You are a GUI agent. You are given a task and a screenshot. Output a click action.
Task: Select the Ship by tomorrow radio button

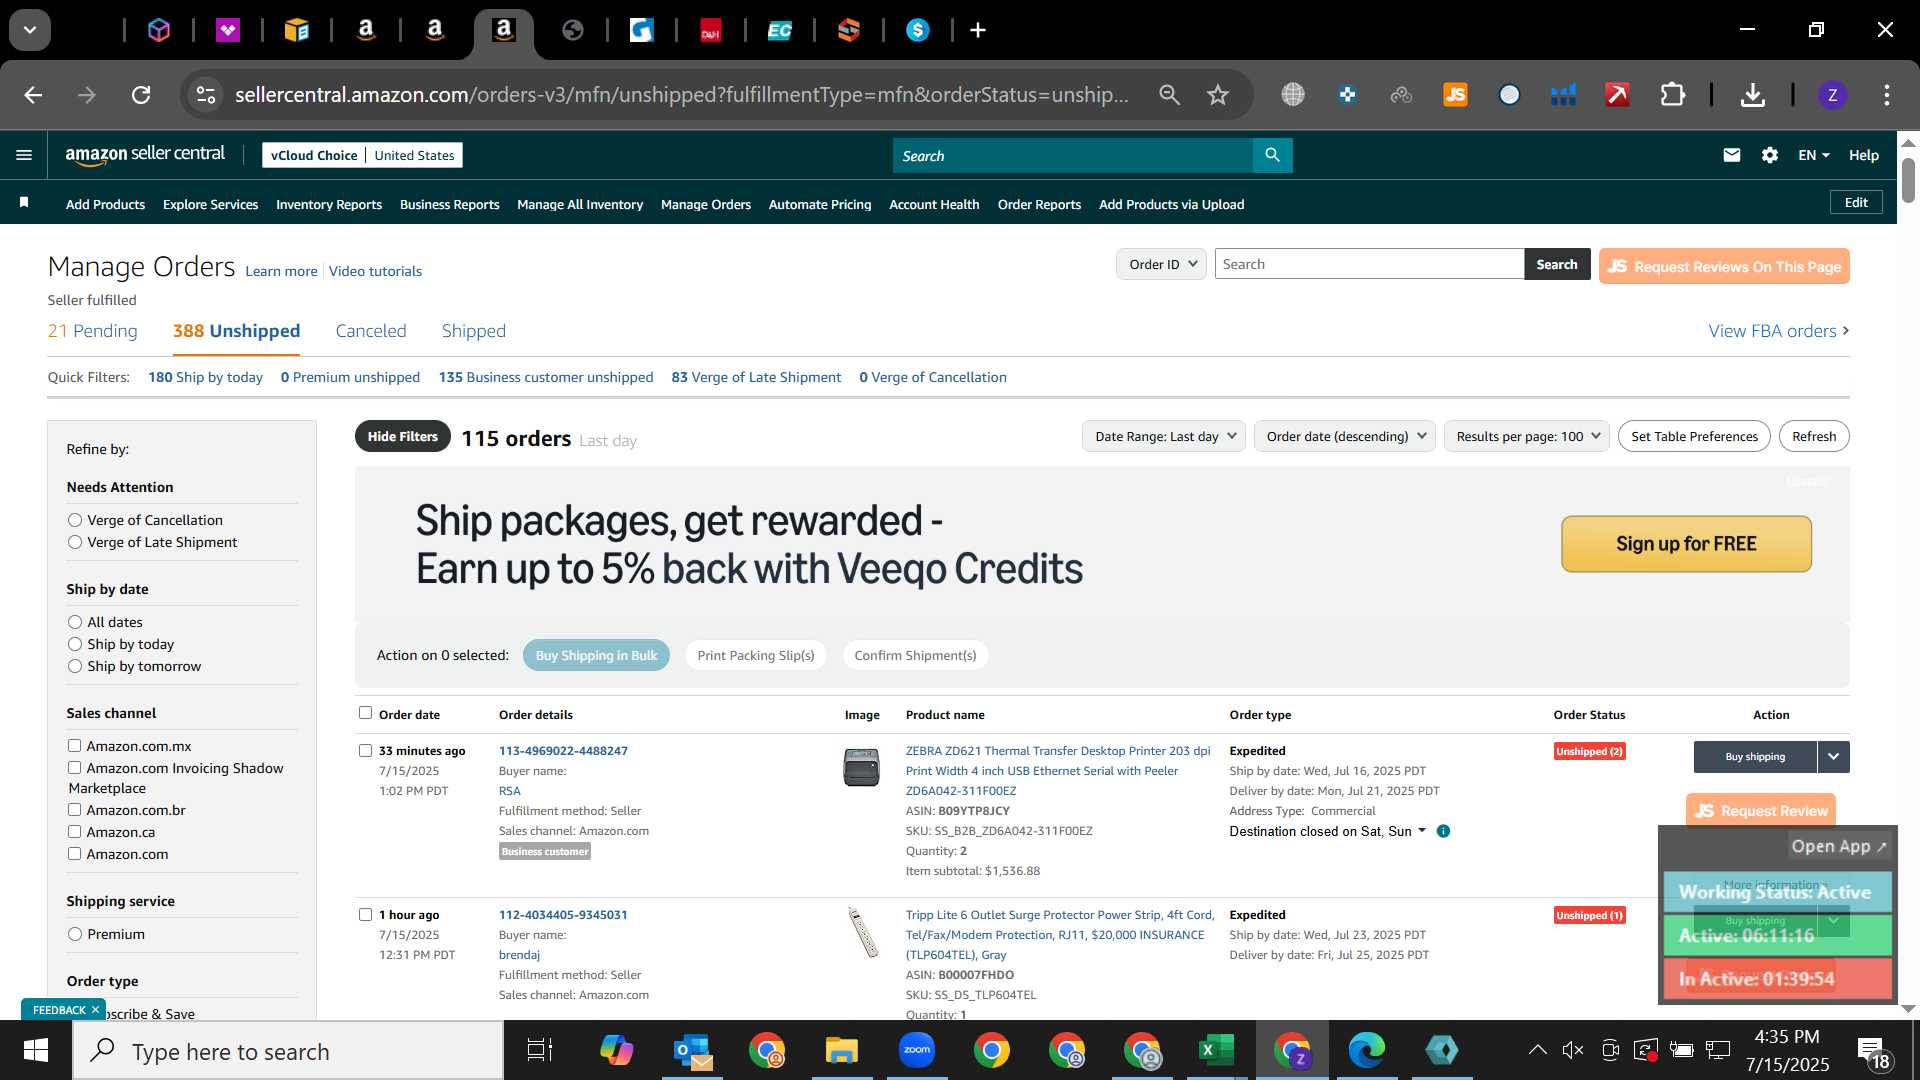[75, 666]
